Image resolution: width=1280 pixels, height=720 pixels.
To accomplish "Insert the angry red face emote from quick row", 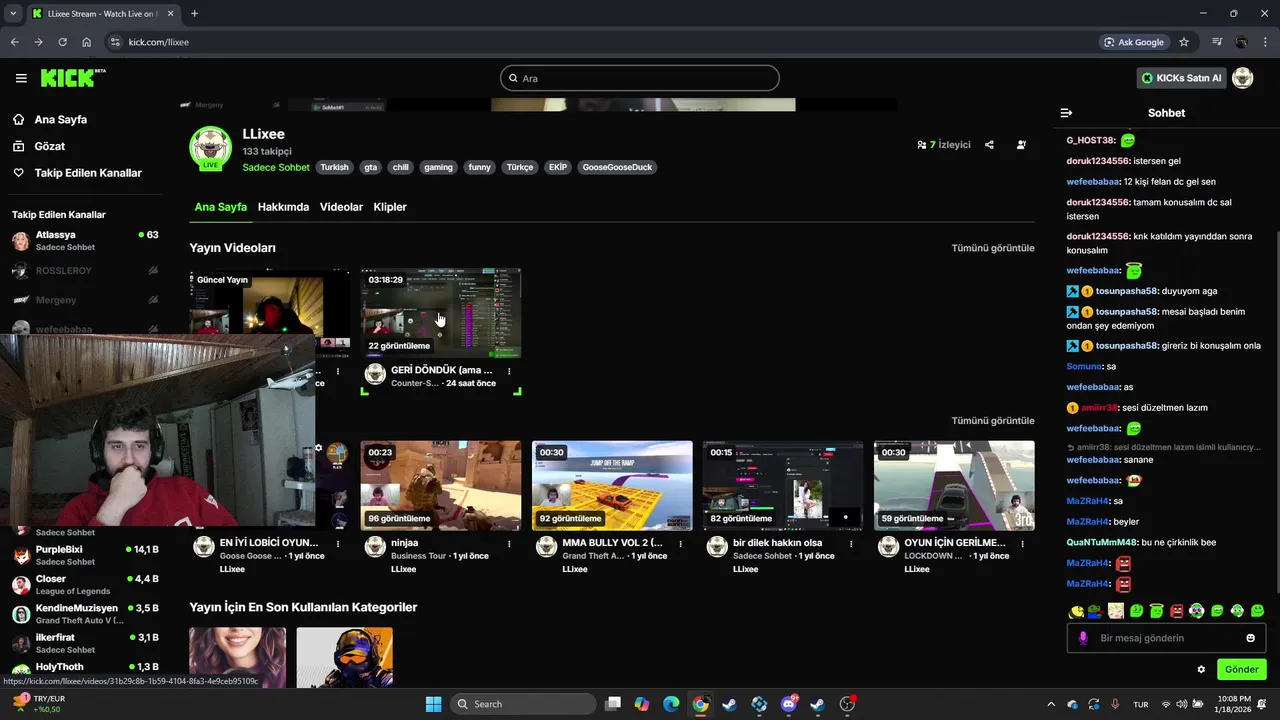I will point(1177,611).
